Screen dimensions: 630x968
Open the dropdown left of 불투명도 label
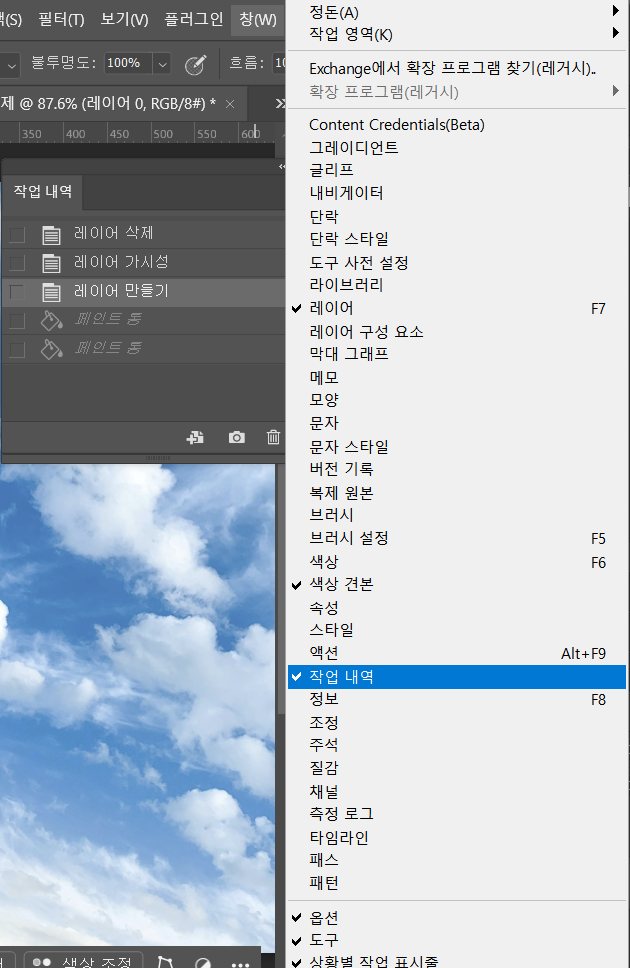[11, 64]
